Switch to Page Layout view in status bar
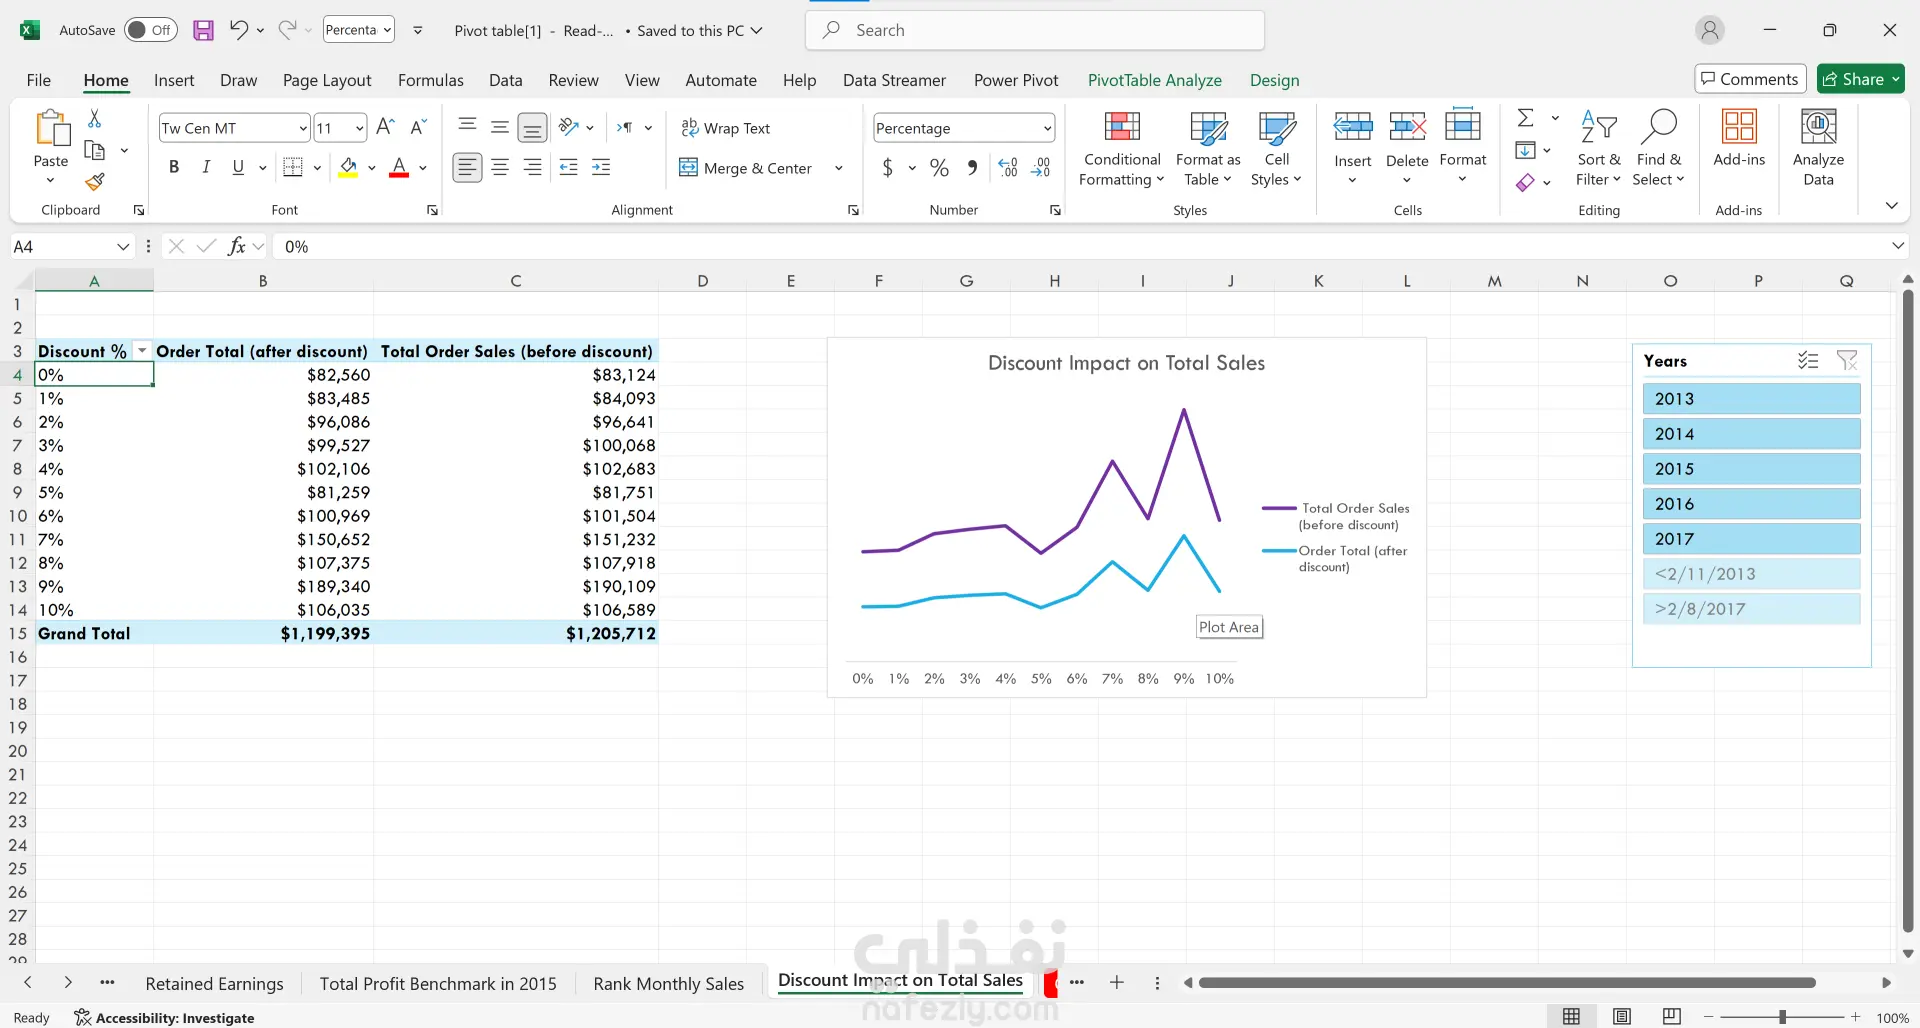Viewport: 1920px width, 1028px height. [x=1621, y=1017]
